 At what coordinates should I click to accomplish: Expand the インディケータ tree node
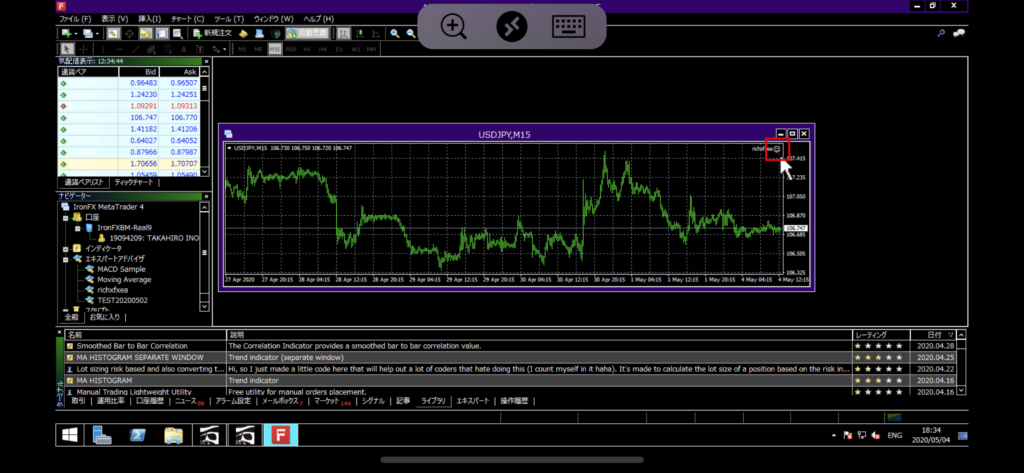point(65,248)
